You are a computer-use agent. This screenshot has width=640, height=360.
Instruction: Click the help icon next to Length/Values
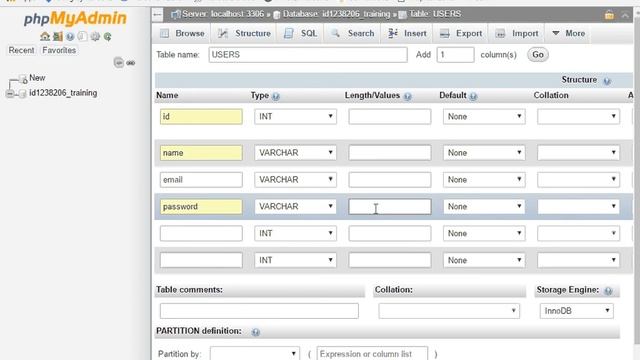click(x=407, y=96)
